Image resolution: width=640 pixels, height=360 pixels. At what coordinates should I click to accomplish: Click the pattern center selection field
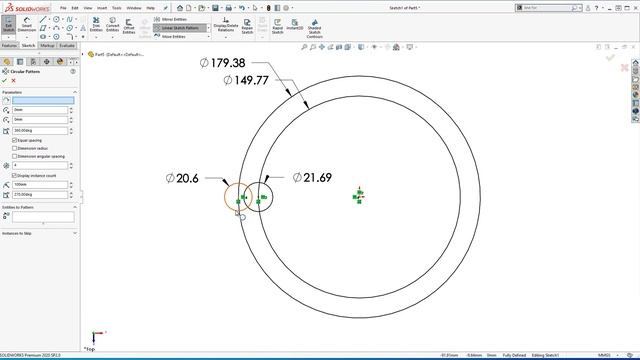pos(43,100)
